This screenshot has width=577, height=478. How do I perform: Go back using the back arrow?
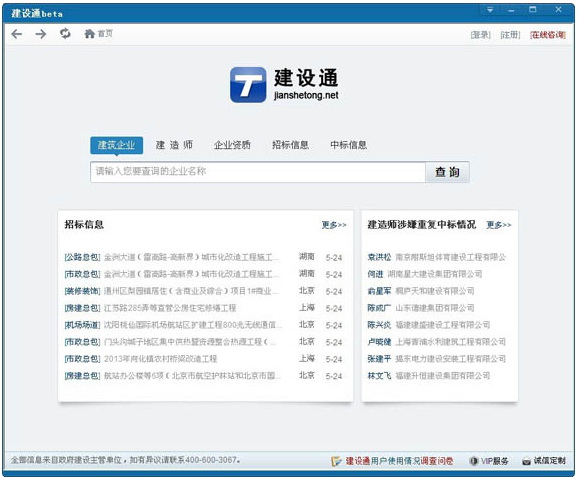click(x=17, y=34)
